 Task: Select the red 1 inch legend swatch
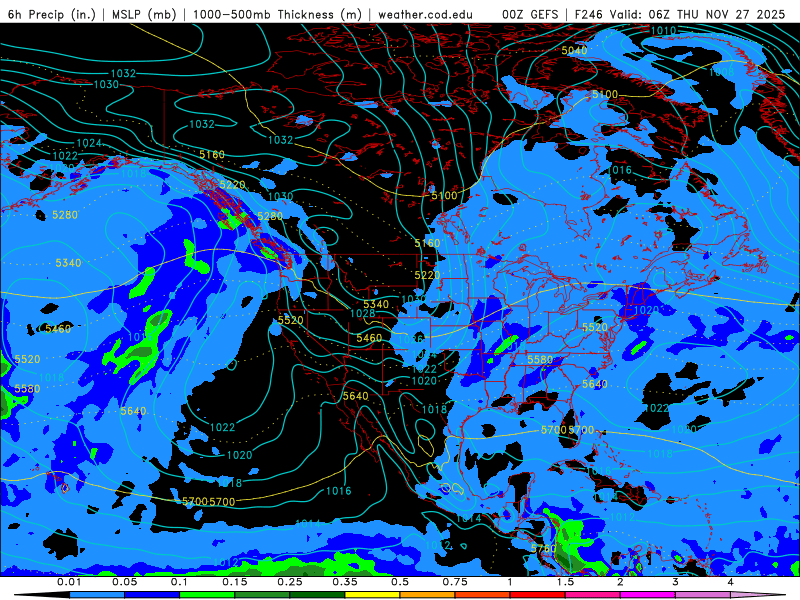(538, 595)
